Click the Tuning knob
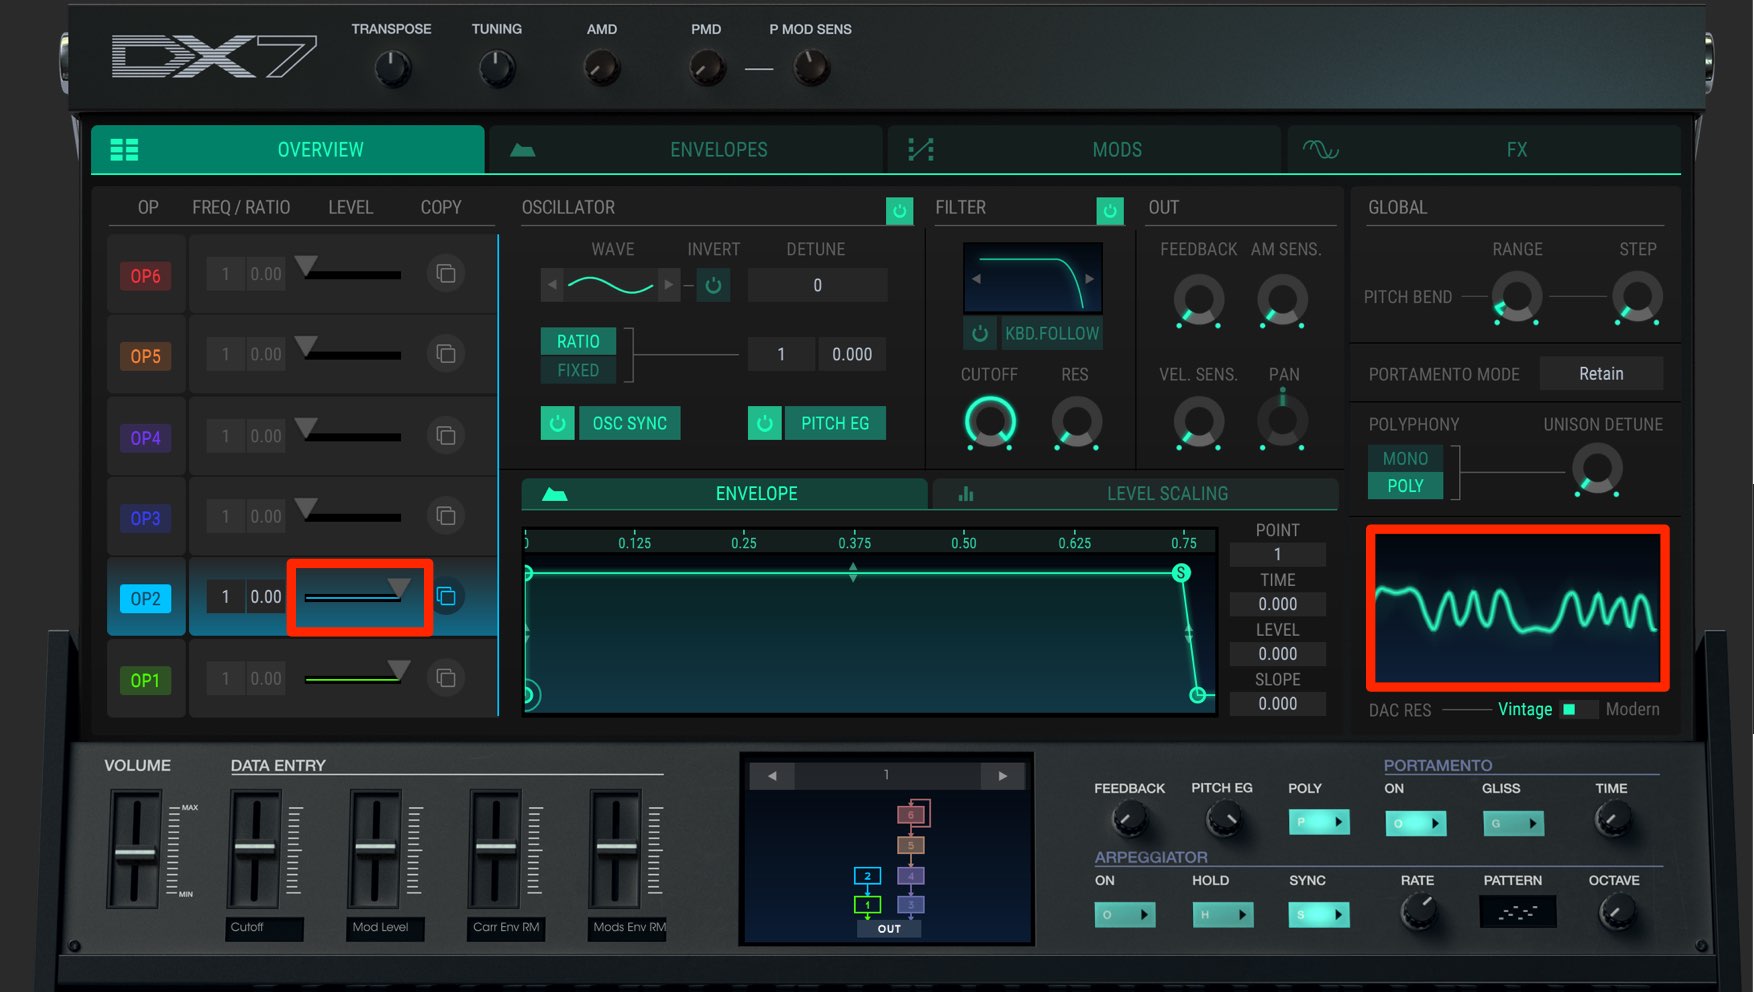The image size is (1754, 992). (497, 68)
